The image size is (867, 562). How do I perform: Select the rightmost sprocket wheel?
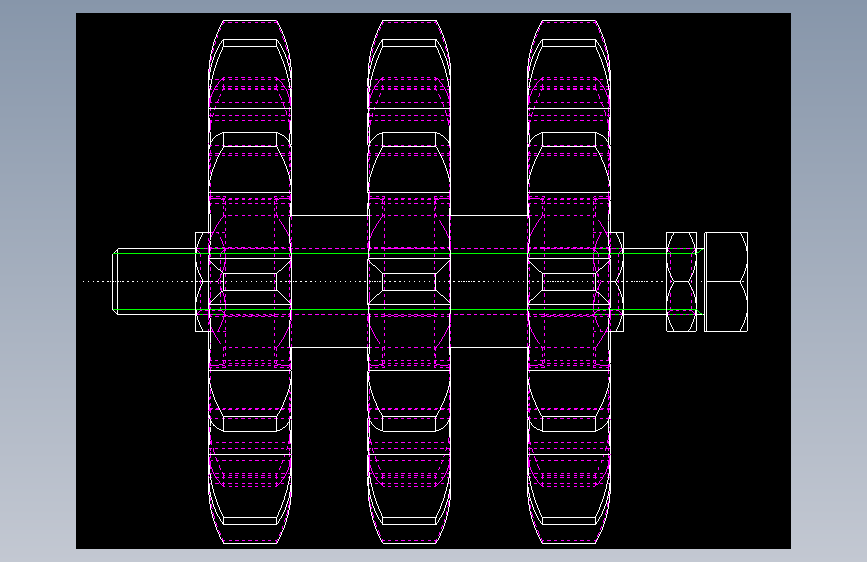pyautogui.click(x=569, y=282)
